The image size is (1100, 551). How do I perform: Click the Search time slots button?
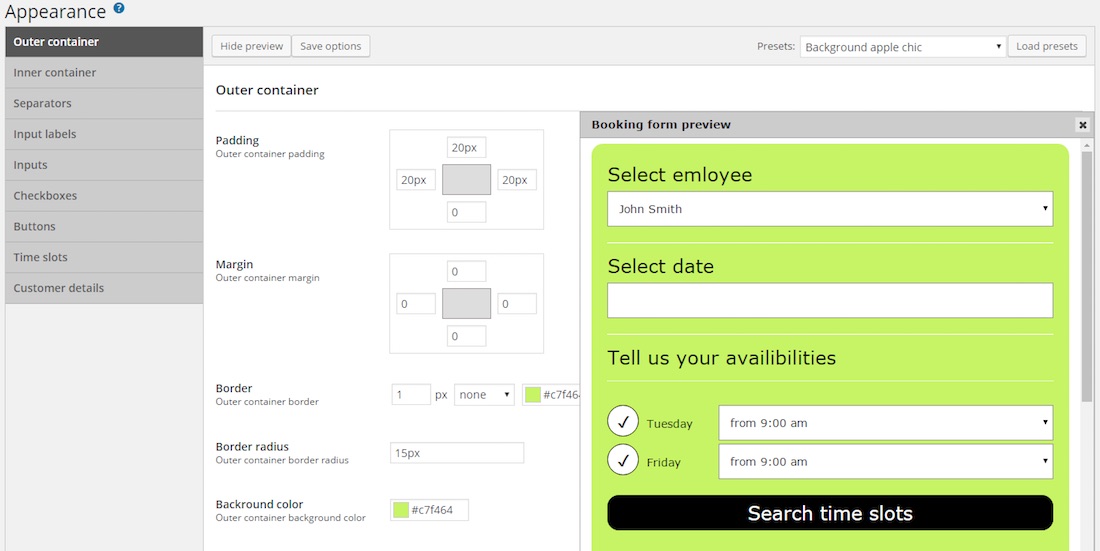[830, 514]
